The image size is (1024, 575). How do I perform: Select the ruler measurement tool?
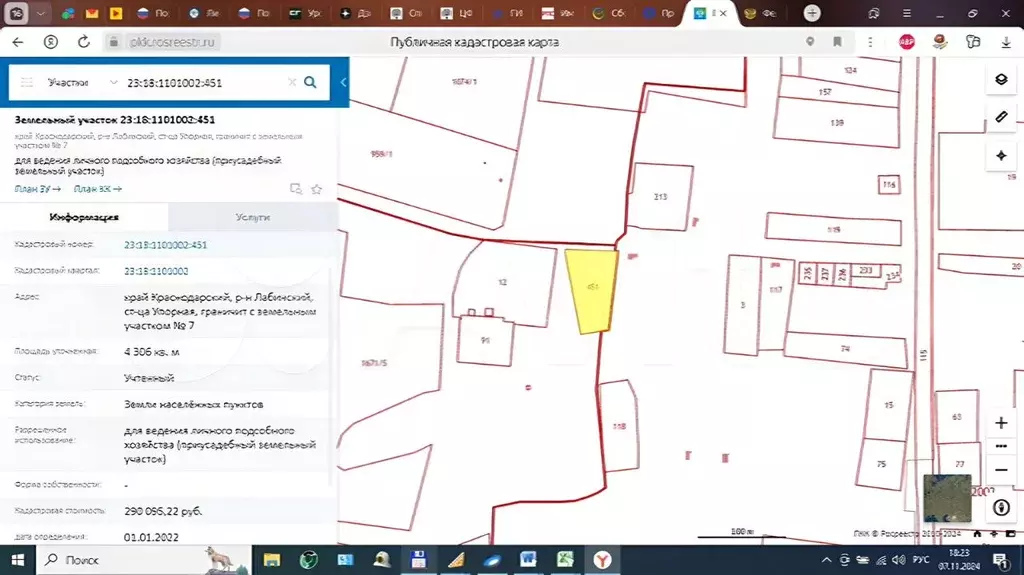1001,117
